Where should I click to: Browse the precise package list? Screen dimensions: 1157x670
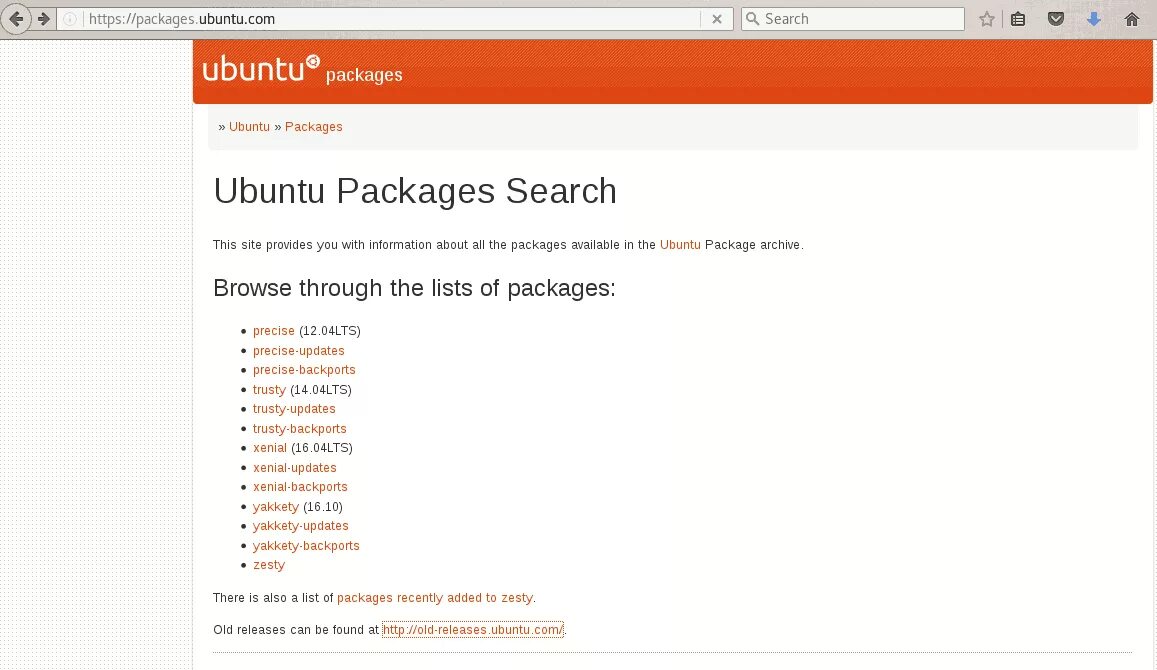(274, 331)
